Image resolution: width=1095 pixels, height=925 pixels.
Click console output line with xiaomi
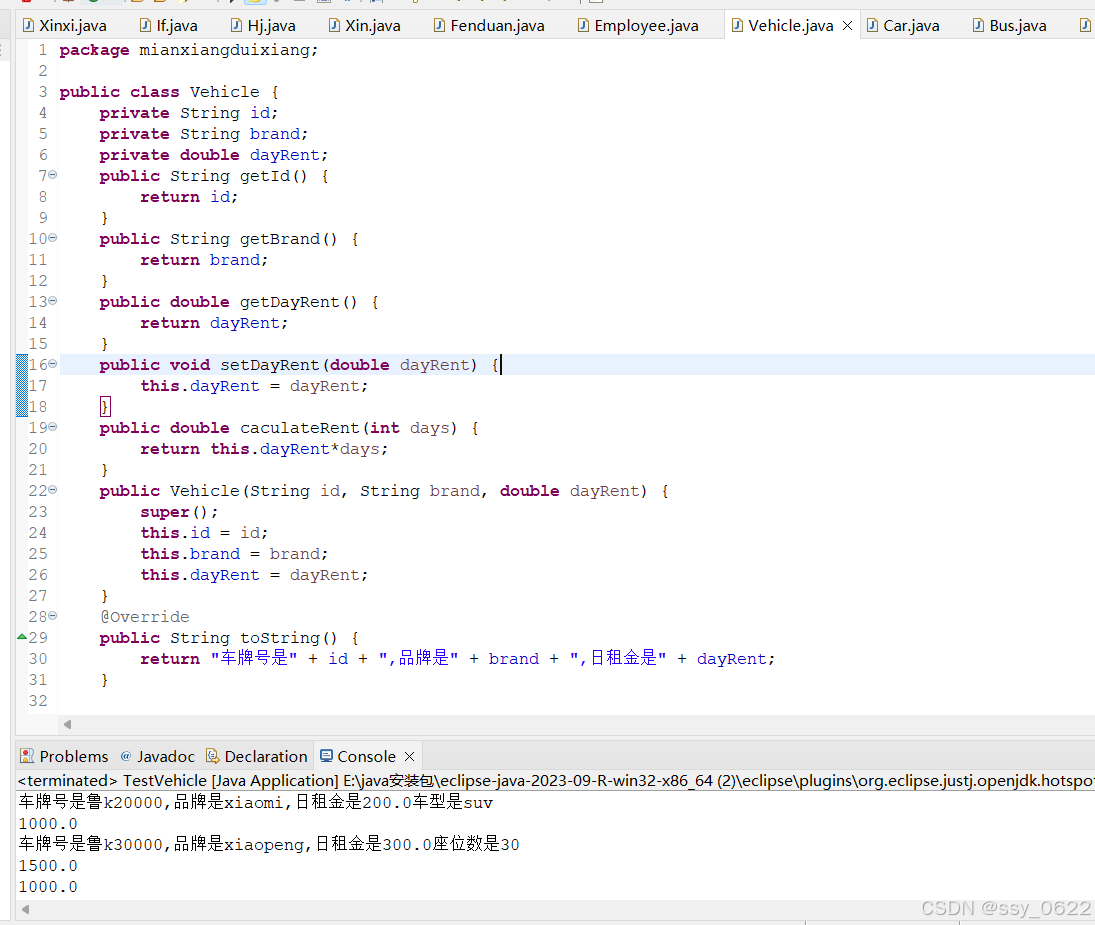[256, 803]
